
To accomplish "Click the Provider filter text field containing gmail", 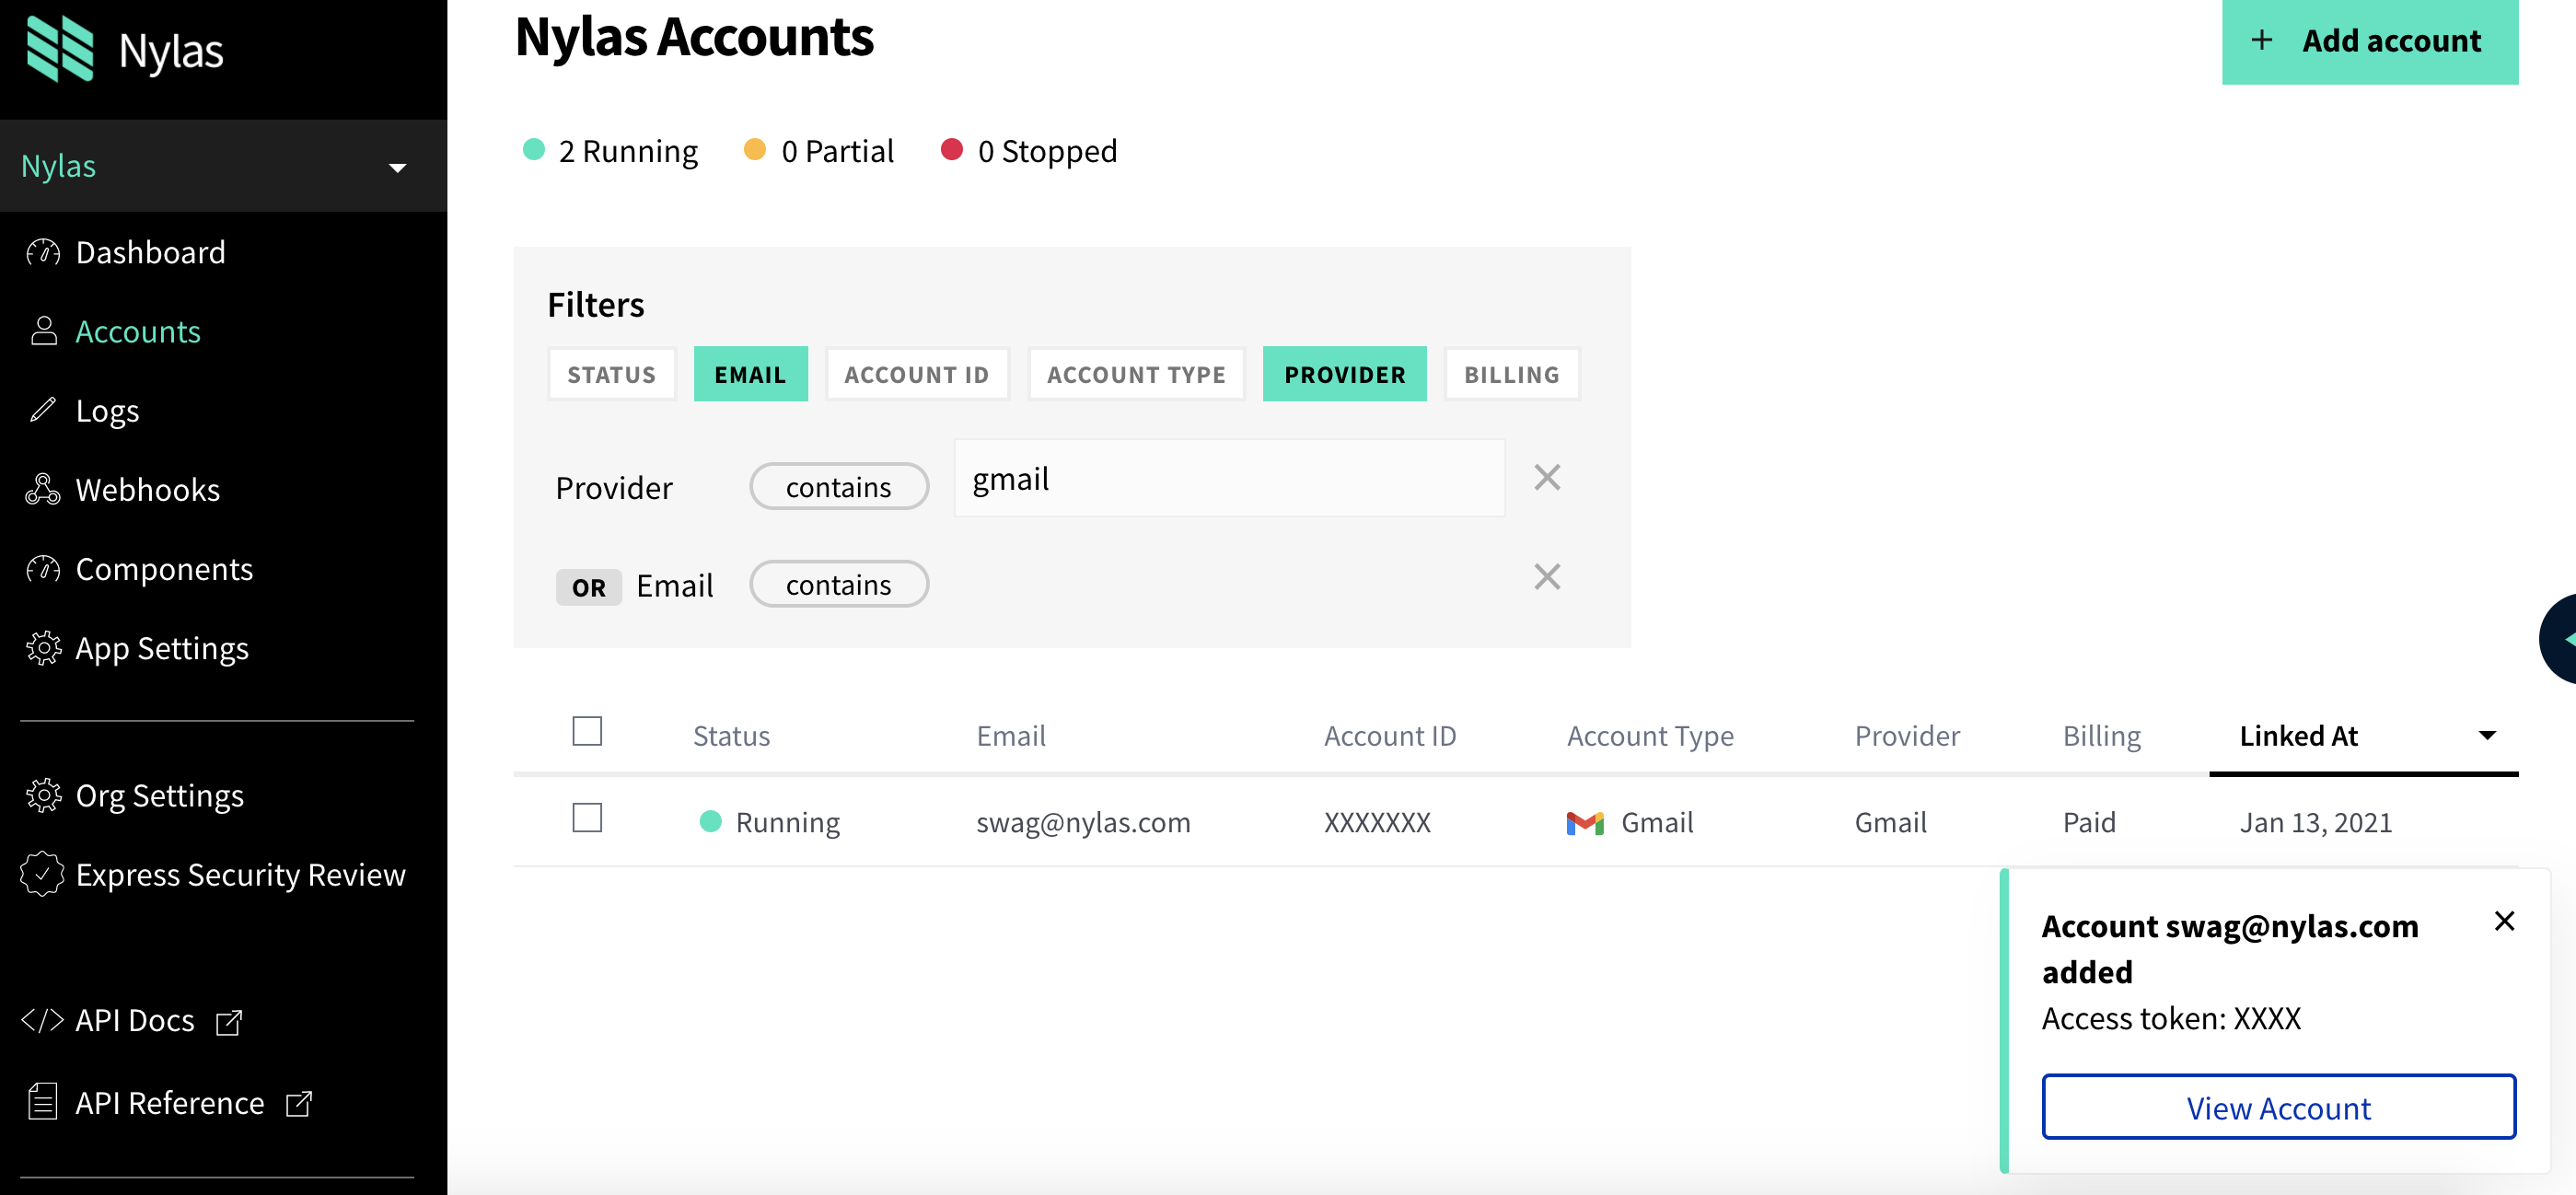I will click(x=1229, y=478).
